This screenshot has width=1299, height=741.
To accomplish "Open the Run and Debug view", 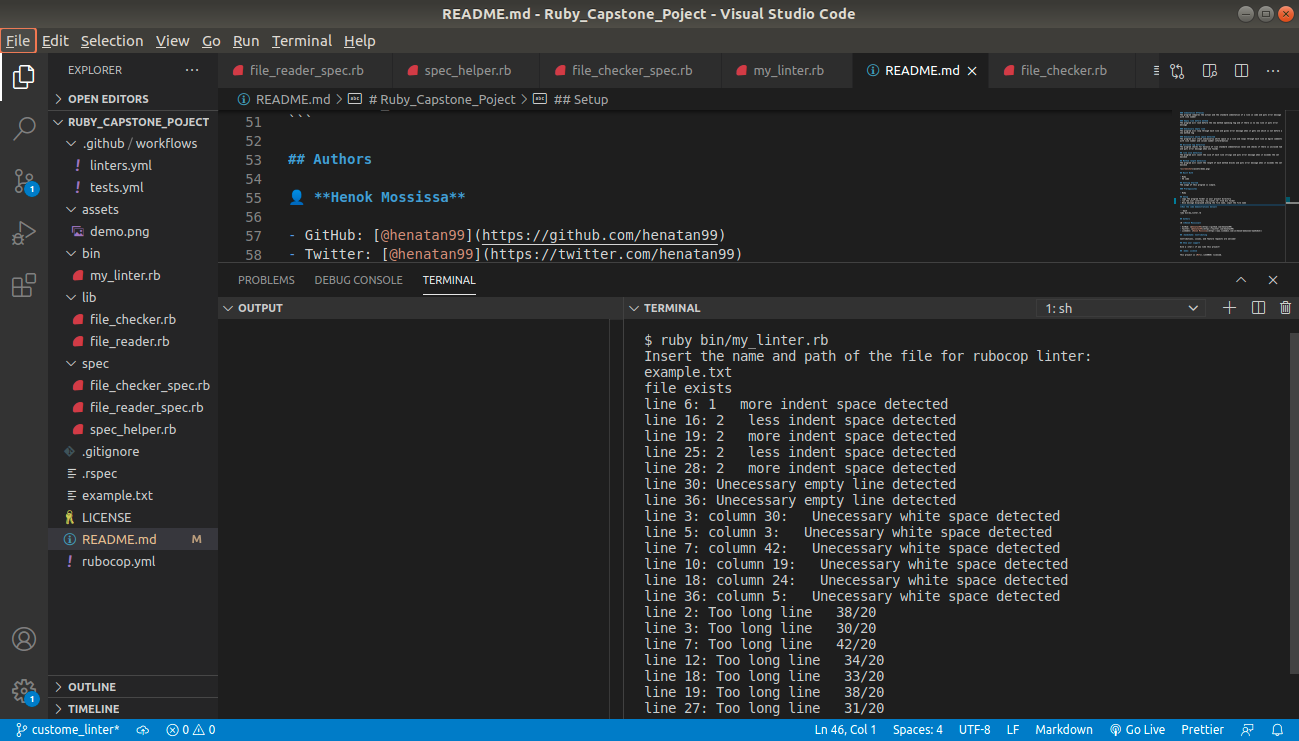I will point(24,234).
